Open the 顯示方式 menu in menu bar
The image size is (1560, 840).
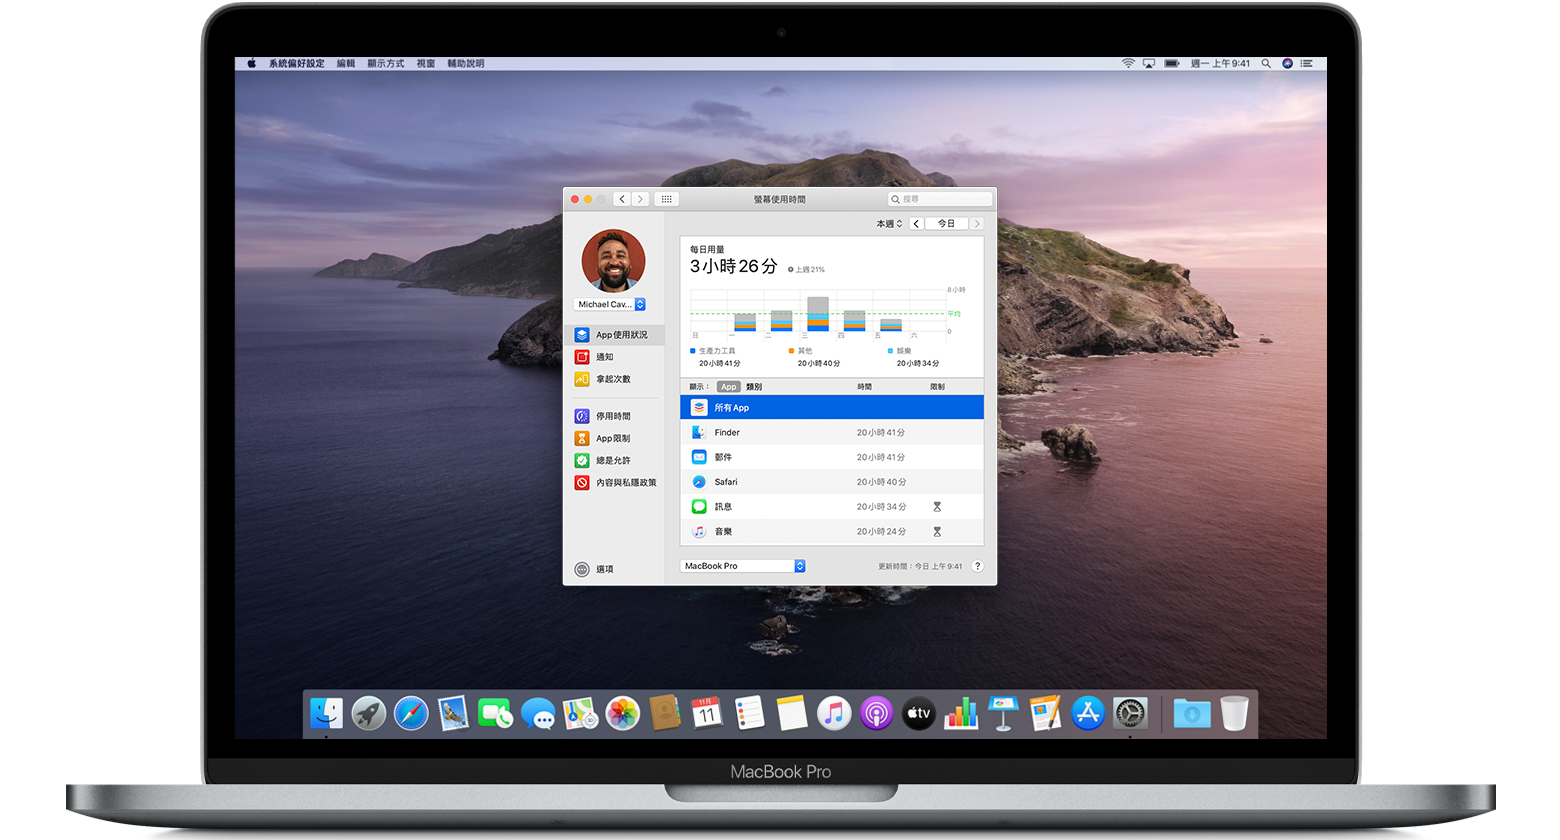(x=385, y=63)
